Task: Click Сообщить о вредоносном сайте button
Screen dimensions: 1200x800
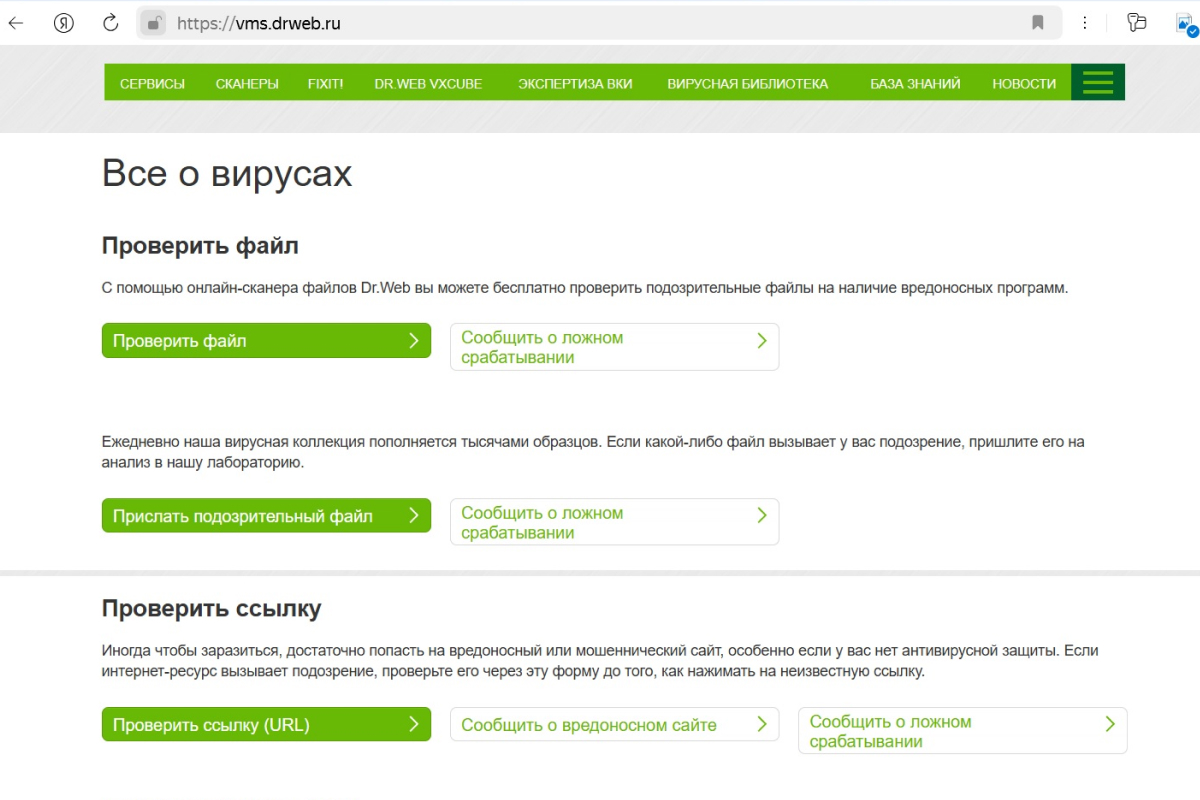Action: 614,725
